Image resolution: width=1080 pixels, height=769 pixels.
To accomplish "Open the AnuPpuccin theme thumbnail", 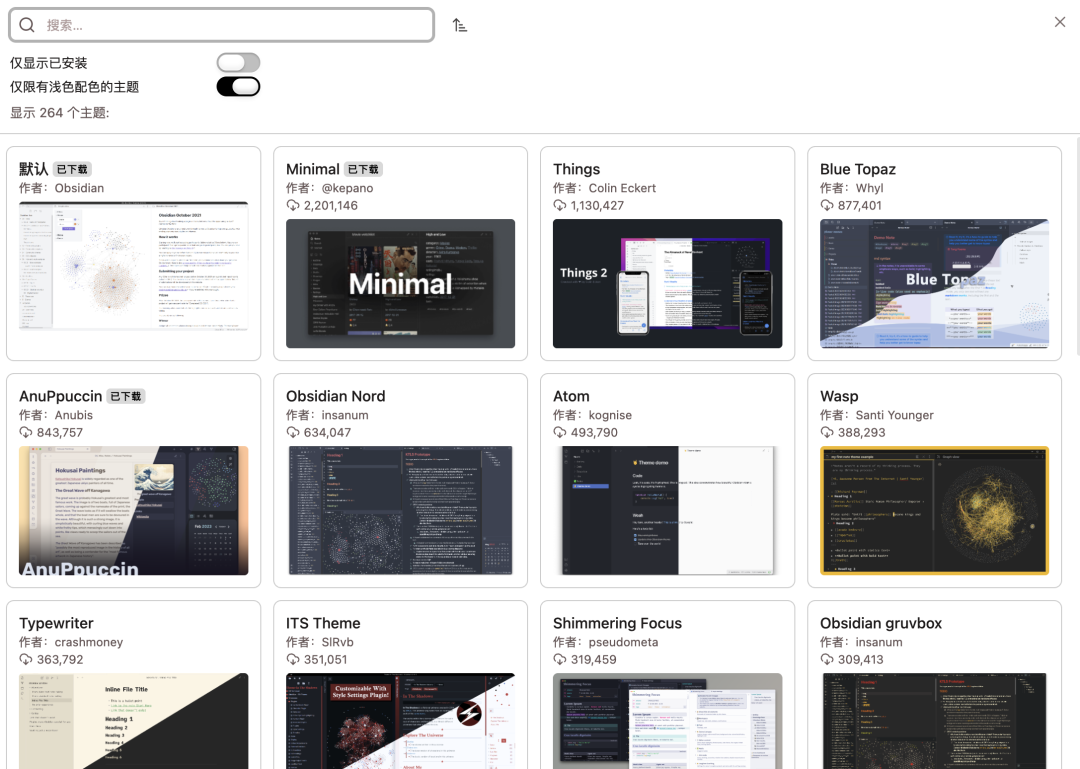I will coord(134,511).
